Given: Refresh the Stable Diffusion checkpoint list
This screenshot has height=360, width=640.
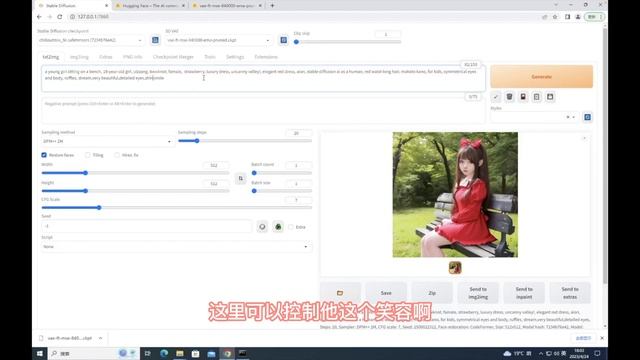Looking at the screenshot, I should pos(155,40).
